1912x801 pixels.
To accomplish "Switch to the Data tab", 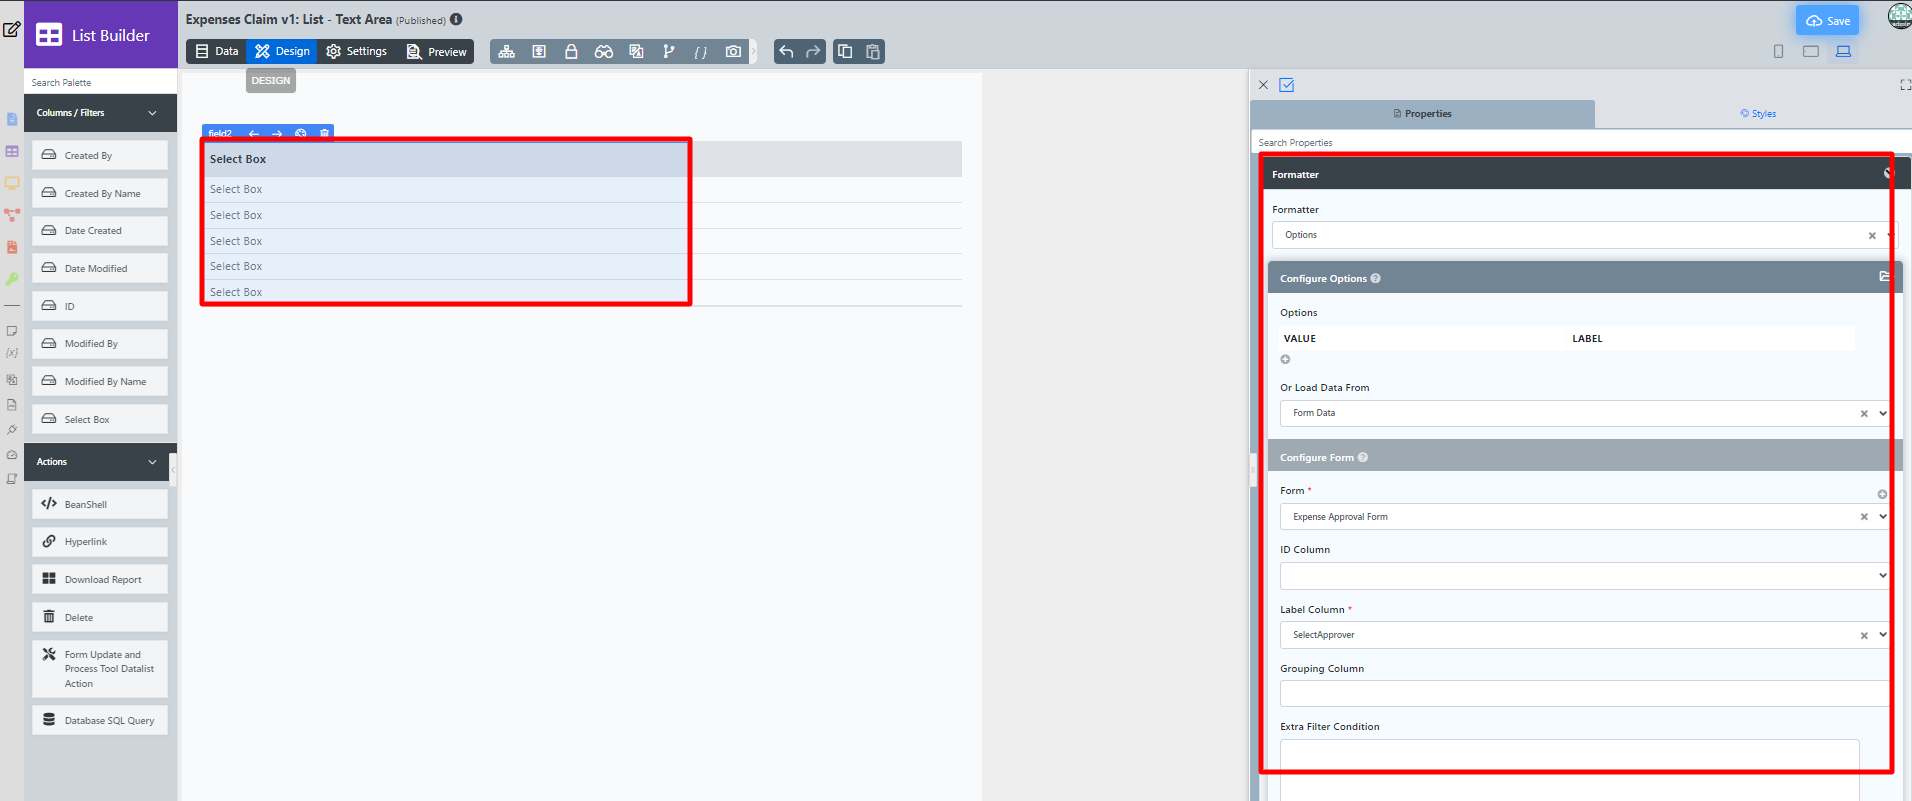I will coord(217,52).
